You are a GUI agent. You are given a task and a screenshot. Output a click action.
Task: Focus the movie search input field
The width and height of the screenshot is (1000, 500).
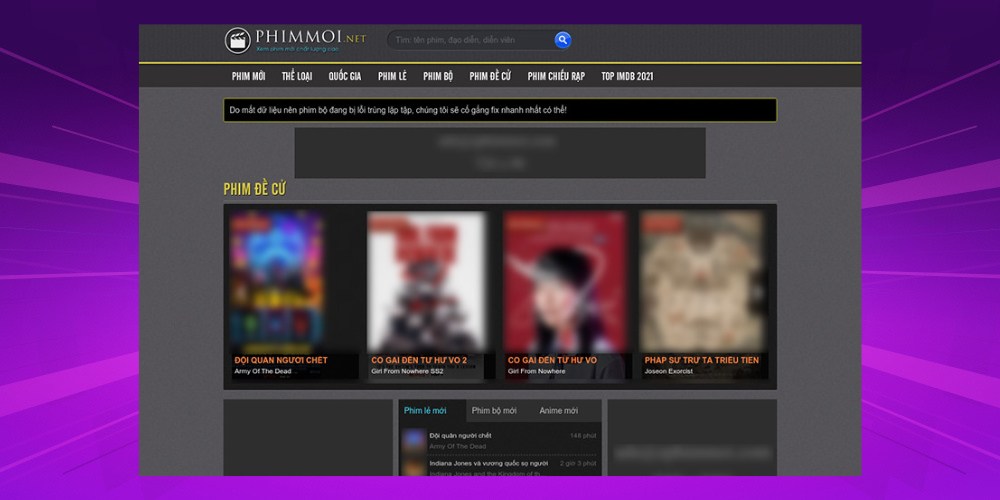pyautogui.click(x=471, y=40)
